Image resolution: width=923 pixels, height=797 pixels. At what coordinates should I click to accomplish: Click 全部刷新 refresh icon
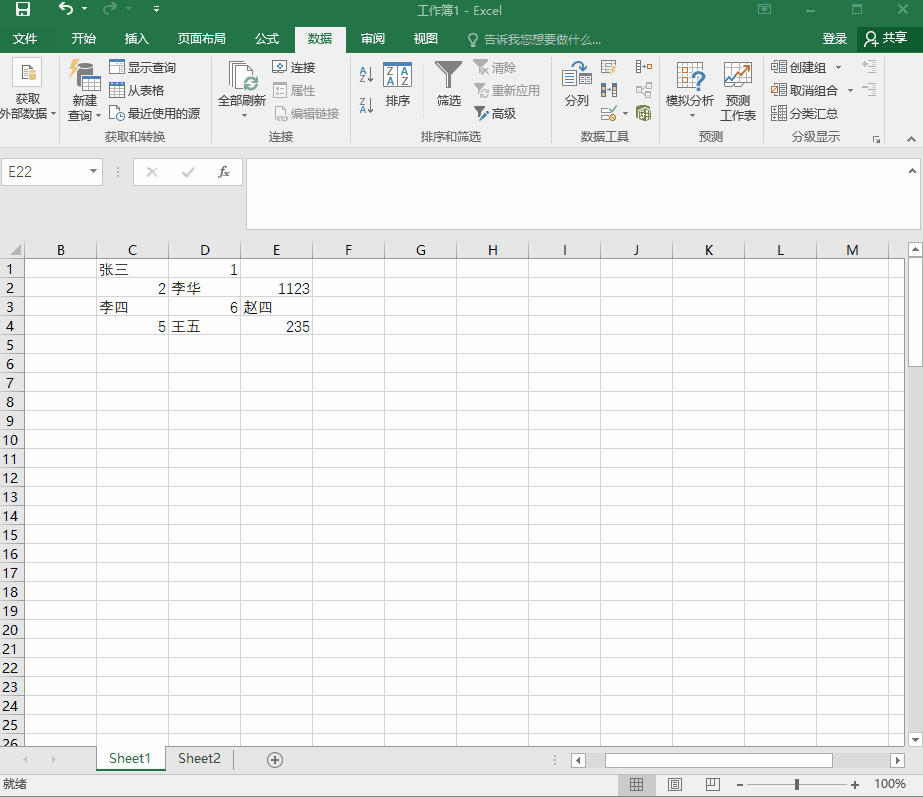[x=243, y=75]
